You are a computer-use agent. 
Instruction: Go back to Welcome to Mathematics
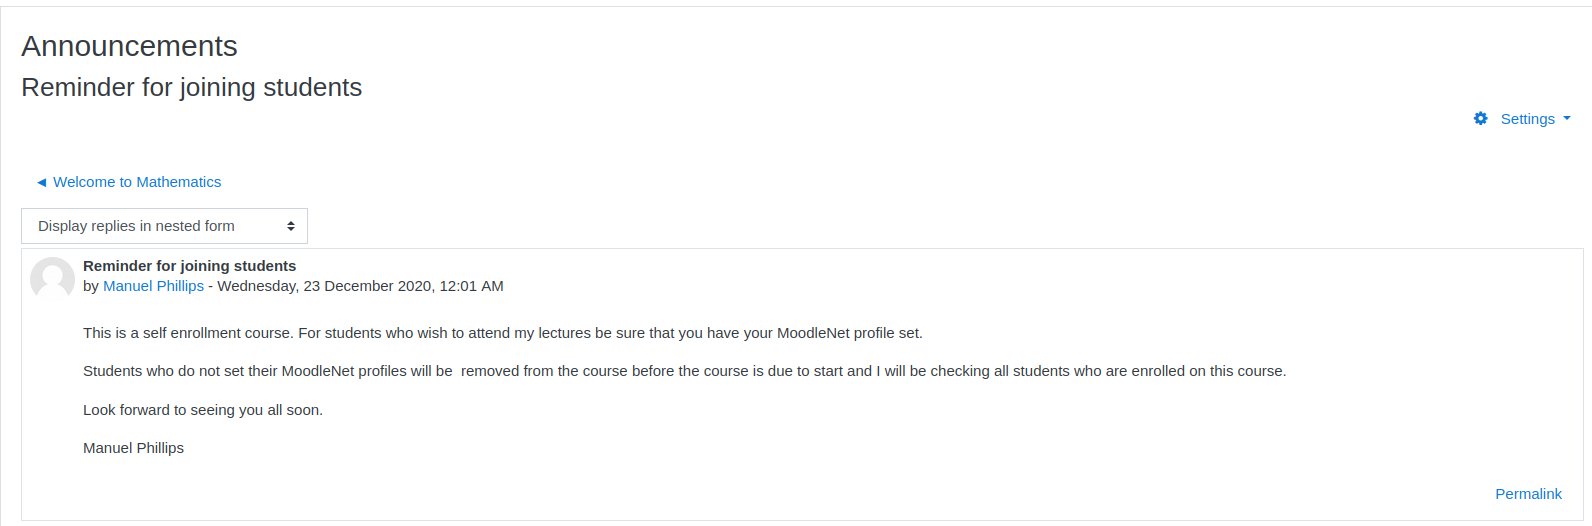click(137, 182)
